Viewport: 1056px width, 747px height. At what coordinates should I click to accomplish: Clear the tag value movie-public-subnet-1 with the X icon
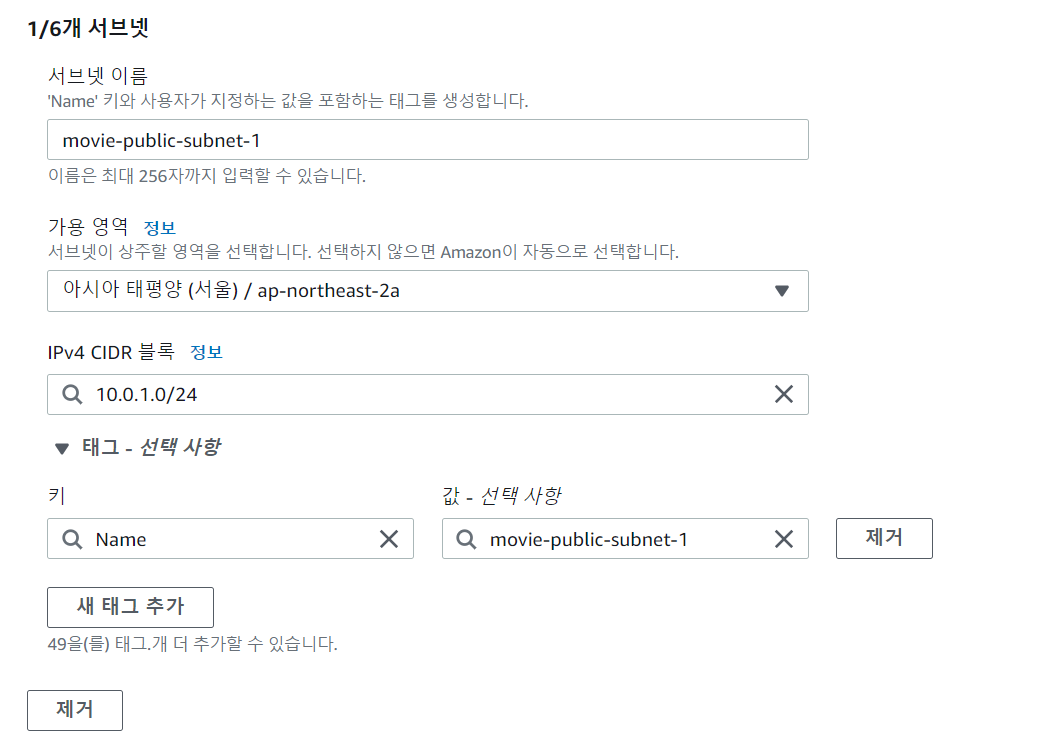tap(784, 539)
